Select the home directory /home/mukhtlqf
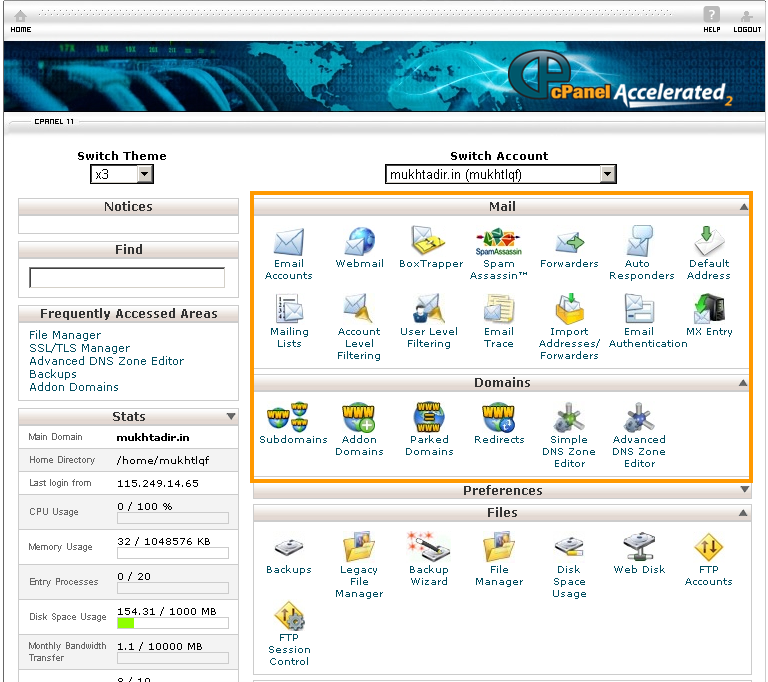The width and height of the screenshot is (768, 682). coord(163,461)
